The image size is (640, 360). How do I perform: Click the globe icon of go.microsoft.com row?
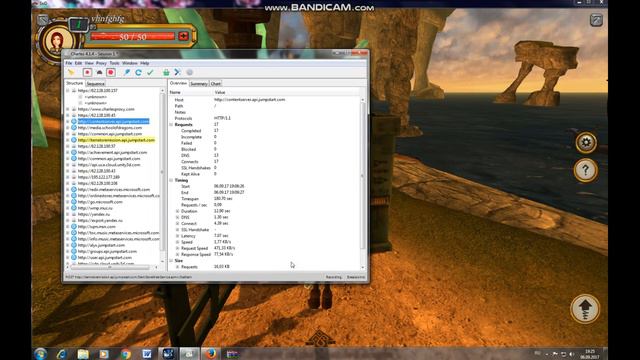74,202
